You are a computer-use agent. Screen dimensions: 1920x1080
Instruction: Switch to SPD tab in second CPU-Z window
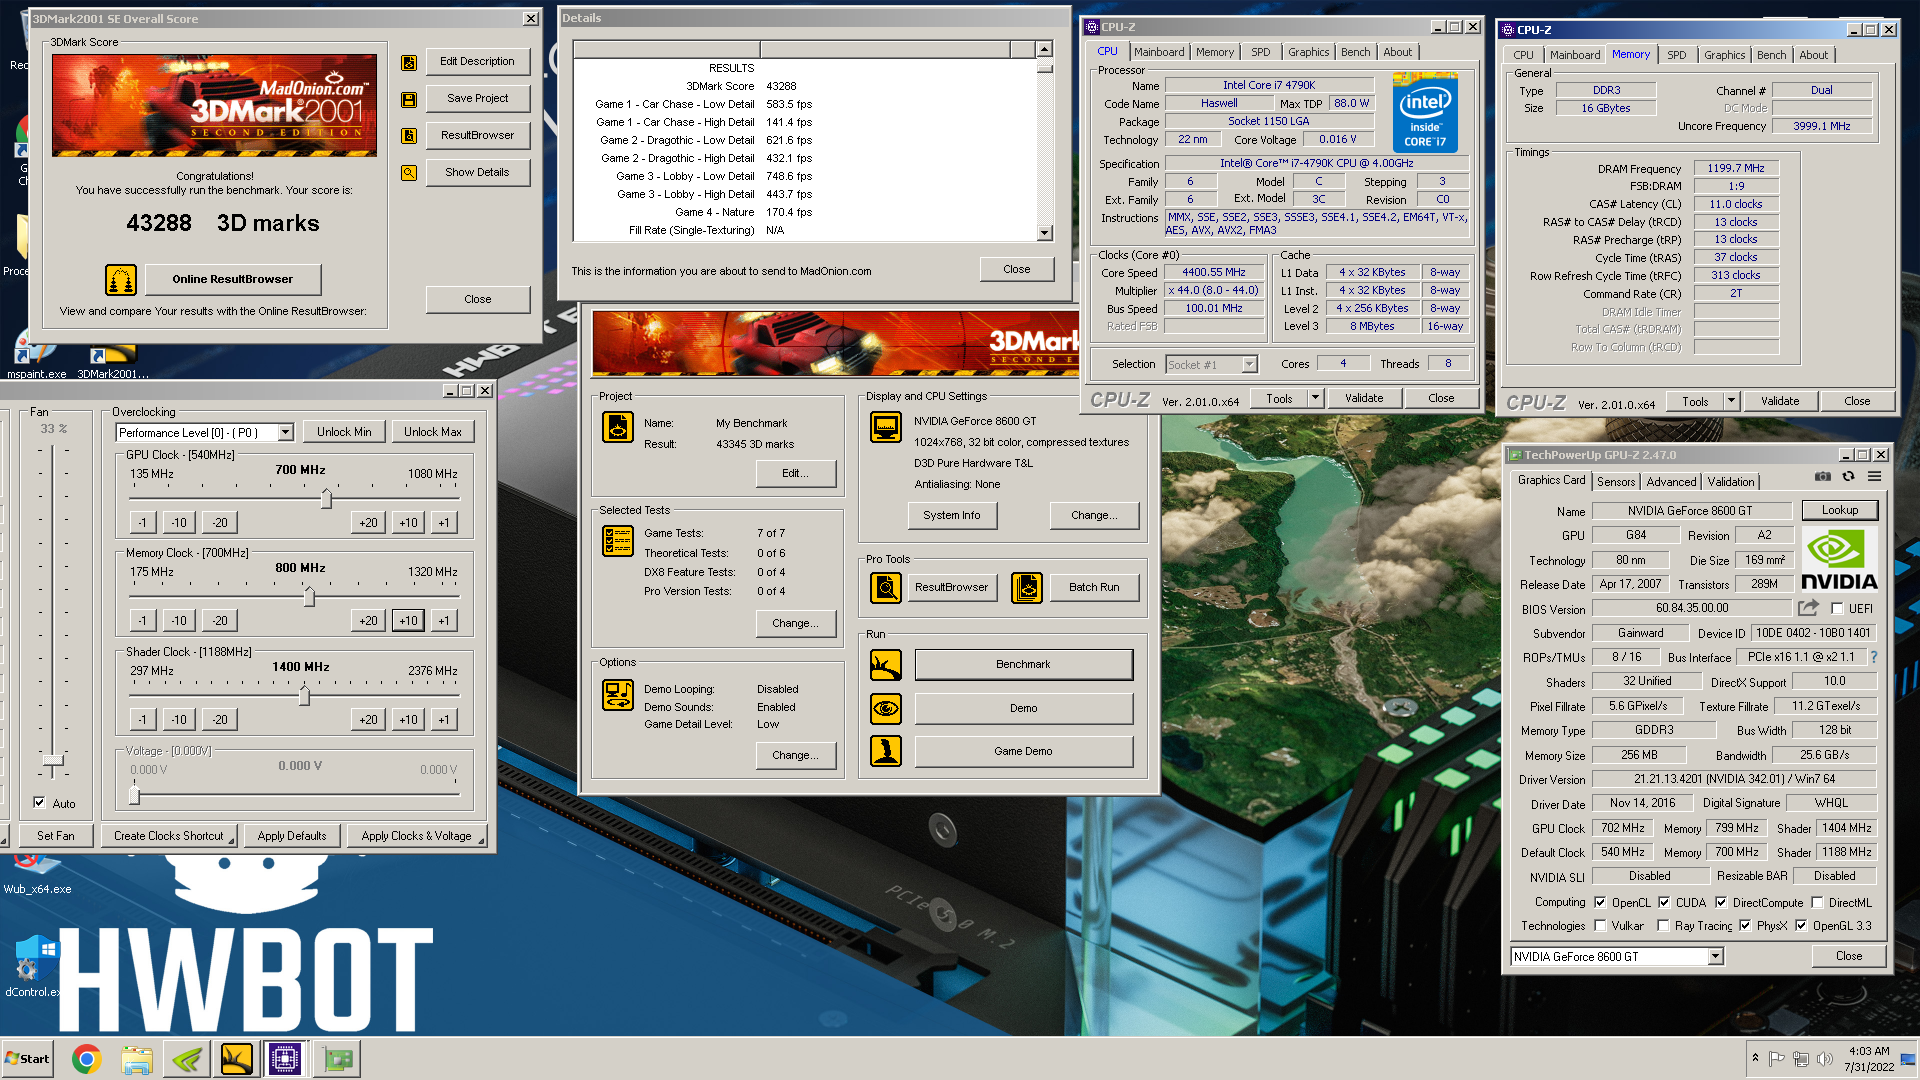(x=1676, y=55)
